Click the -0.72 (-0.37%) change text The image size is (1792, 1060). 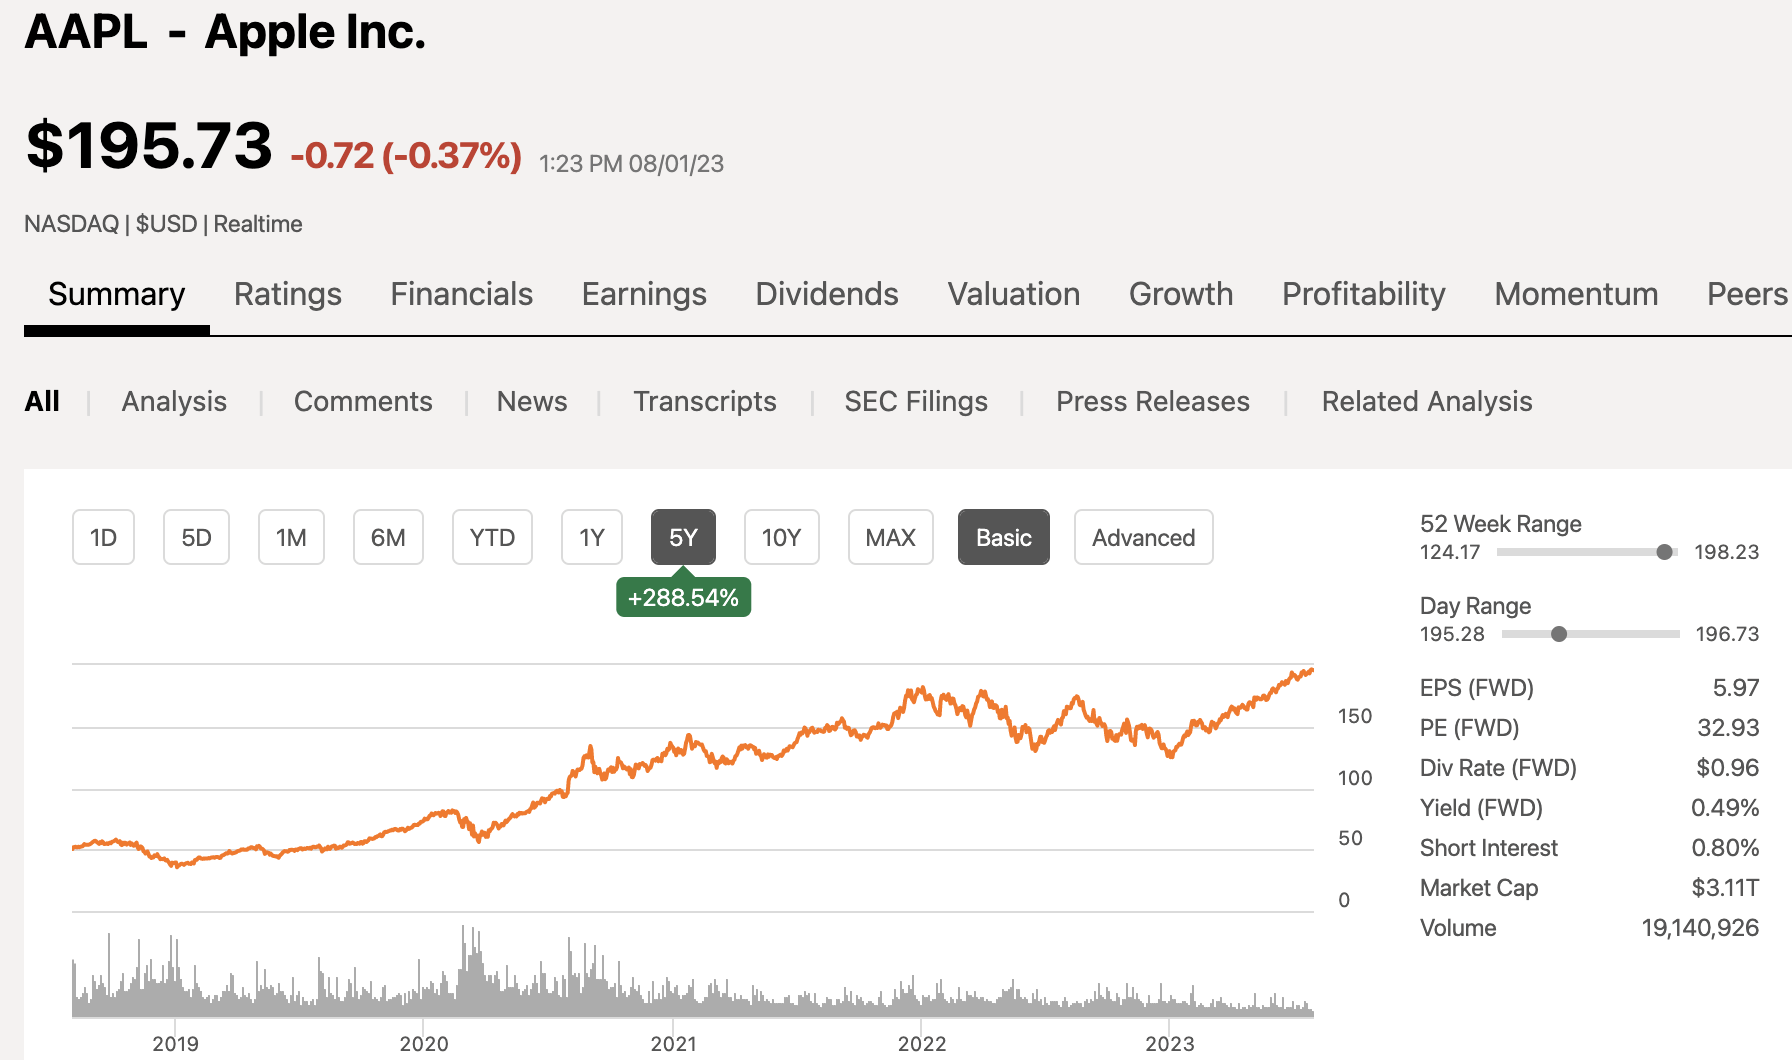[x=406, y=155]
